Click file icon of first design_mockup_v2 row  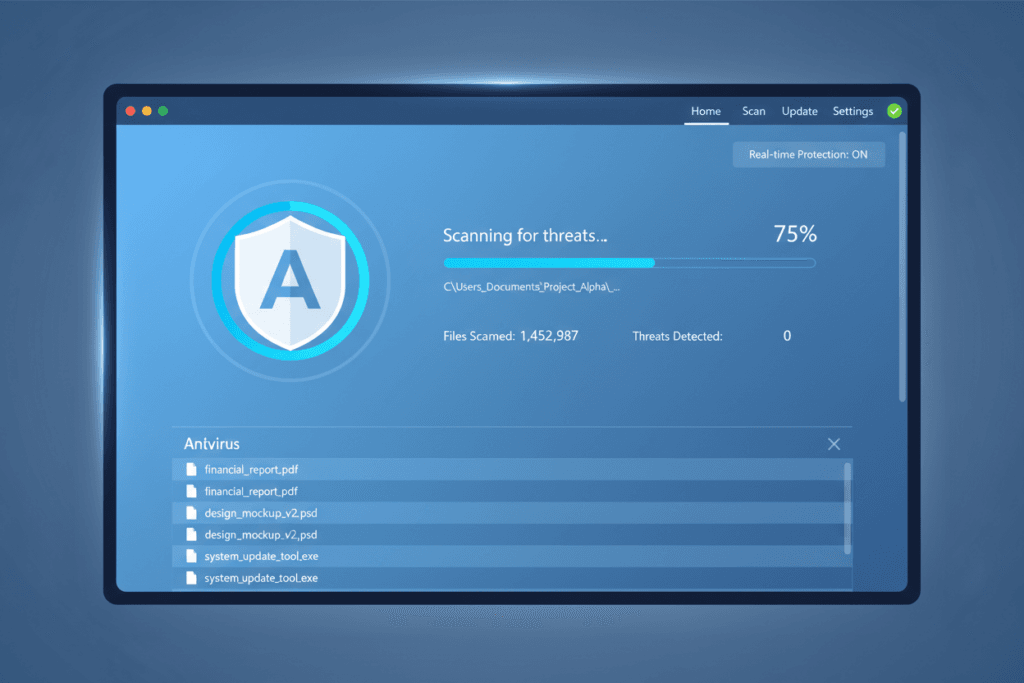pos(191,513)
